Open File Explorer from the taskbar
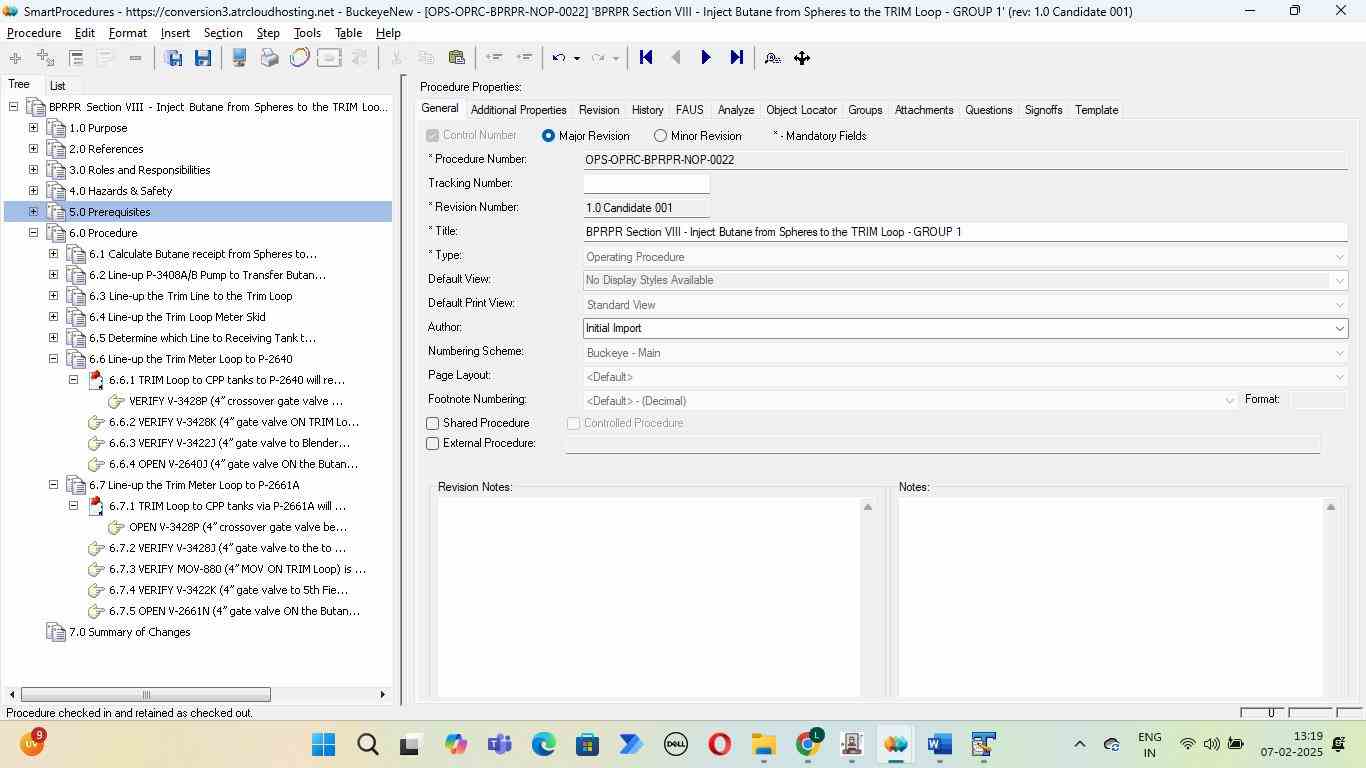The image size is (1366, 768). 764,744
